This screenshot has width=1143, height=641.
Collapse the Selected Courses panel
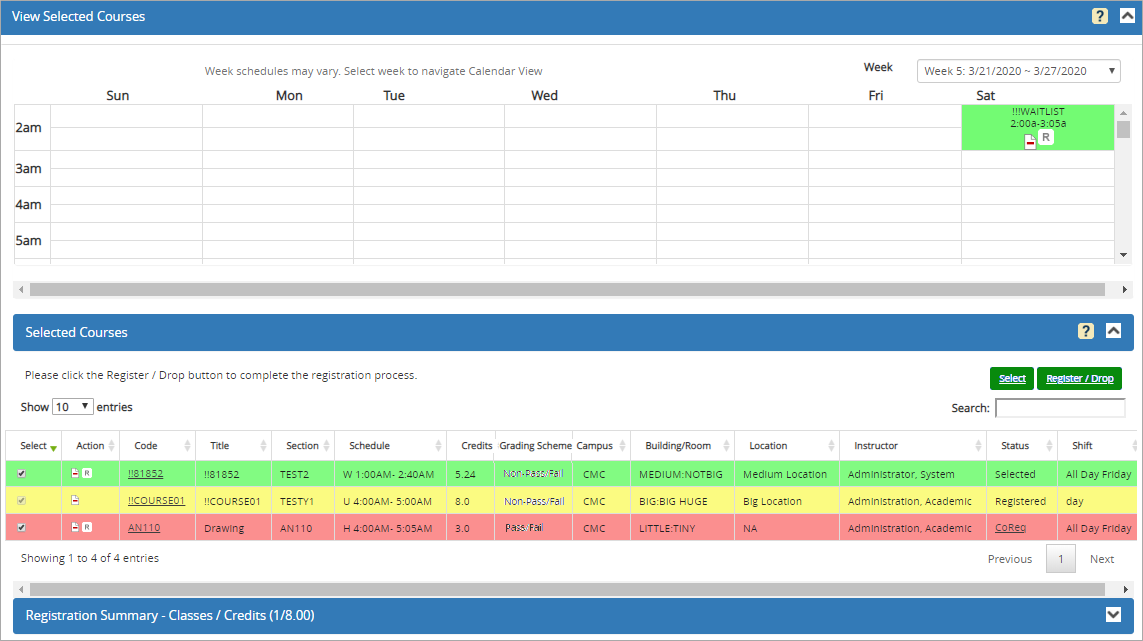(x=1113, y=332)
